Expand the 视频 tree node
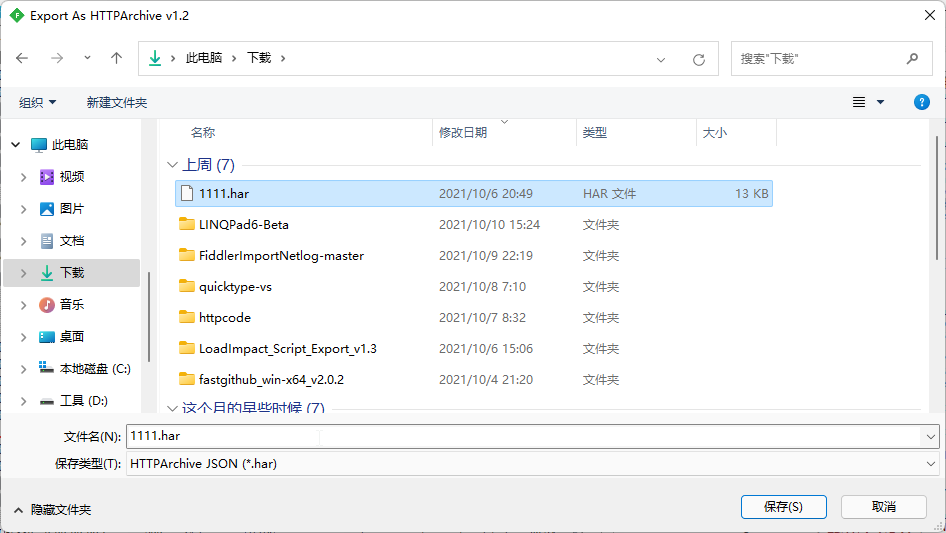Screen dimensions: 946x533 coord(24,177)
